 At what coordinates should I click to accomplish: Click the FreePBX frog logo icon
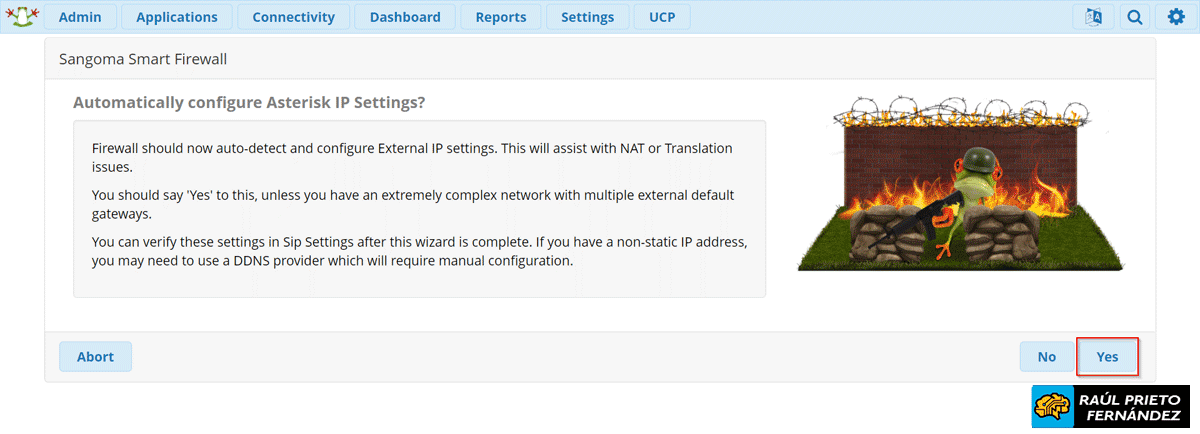tap(22, 16)
